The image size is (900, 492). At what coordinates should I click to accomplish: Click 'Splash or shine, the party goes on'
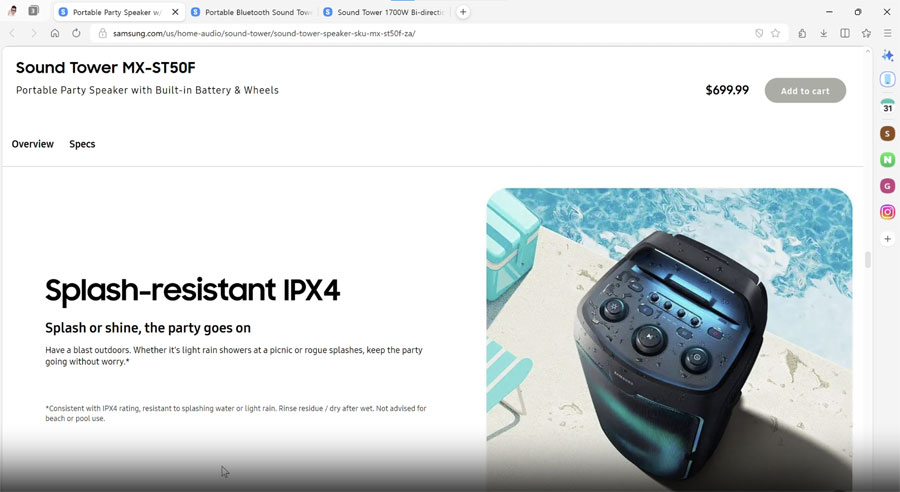pyautogui.click(x=148, y=328)
